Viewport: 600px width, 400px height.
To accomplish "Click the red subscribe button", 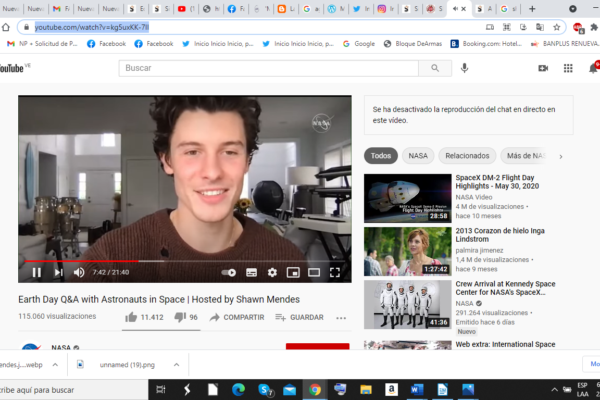I will (317, 346).
